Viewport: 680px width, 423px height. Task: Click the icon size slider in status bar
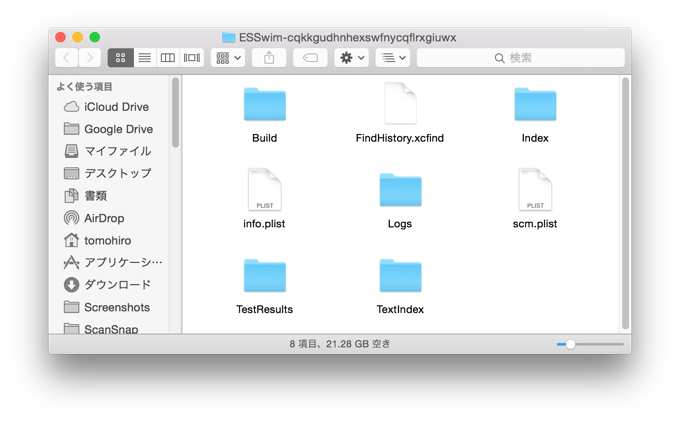(x=590, y=344)
